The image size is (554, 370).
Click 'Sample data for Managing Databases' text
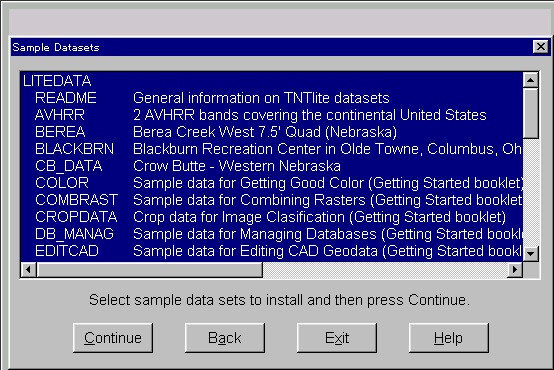point(255,234)
